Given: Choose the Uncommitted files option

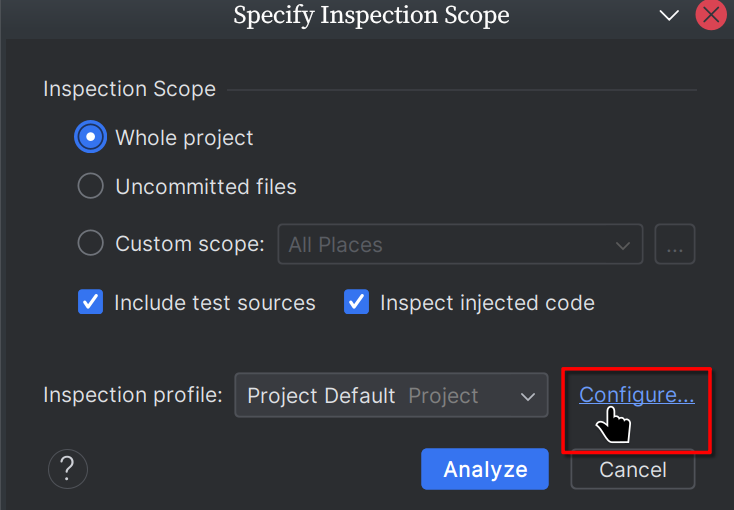Looking at the screenshot, I should click(x=91, y=187).
